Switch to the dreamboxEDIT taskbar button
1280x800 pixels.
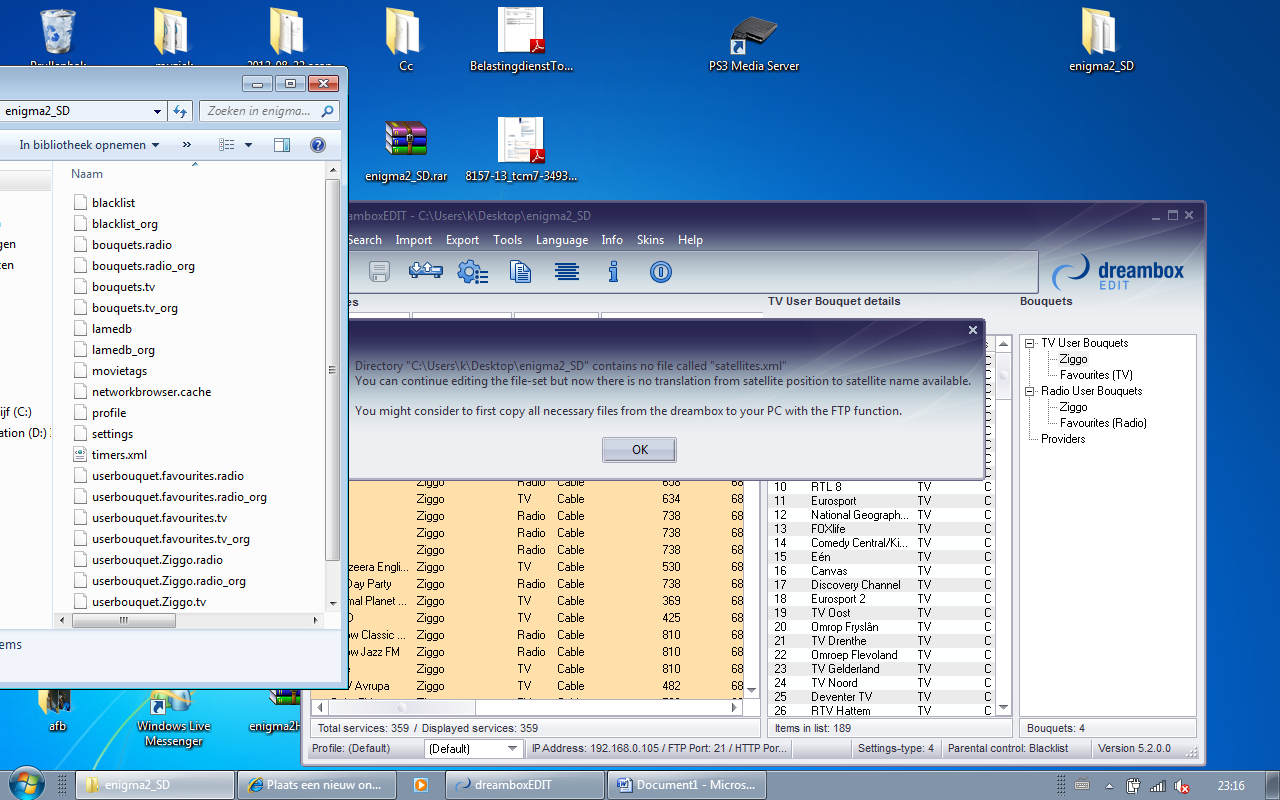(525, 785)
